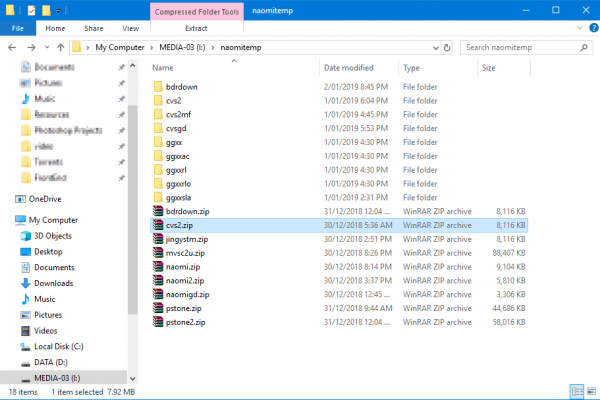
Task: Open the Share ribbon tab
Action: [94, 28]
